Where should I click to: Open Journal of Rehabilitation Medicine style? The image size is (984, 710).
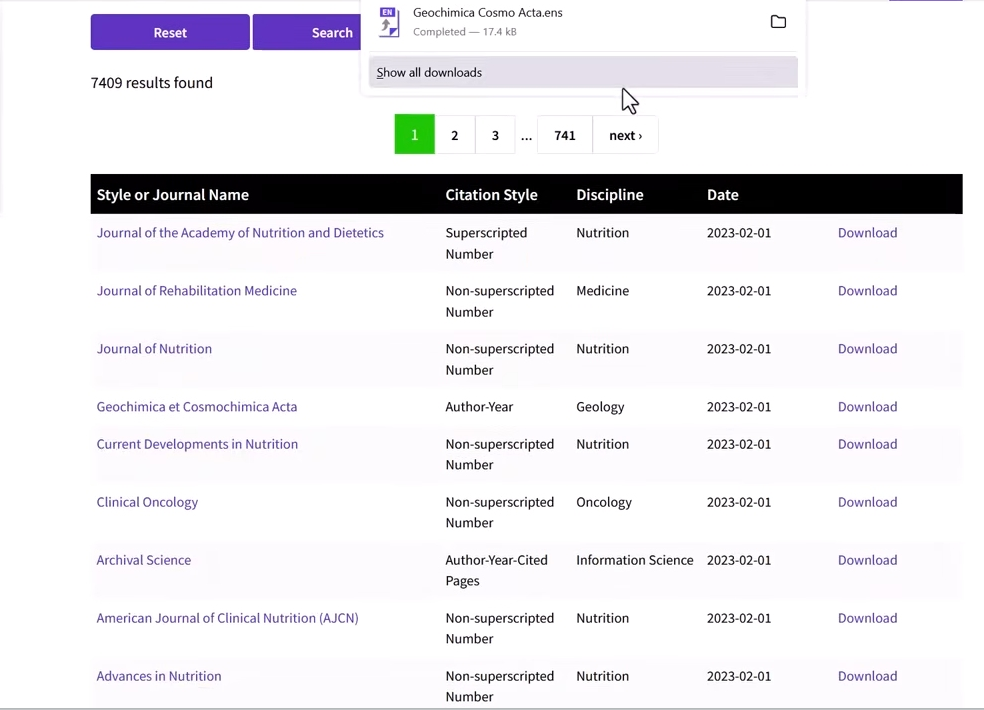click(x=196, y=291)
